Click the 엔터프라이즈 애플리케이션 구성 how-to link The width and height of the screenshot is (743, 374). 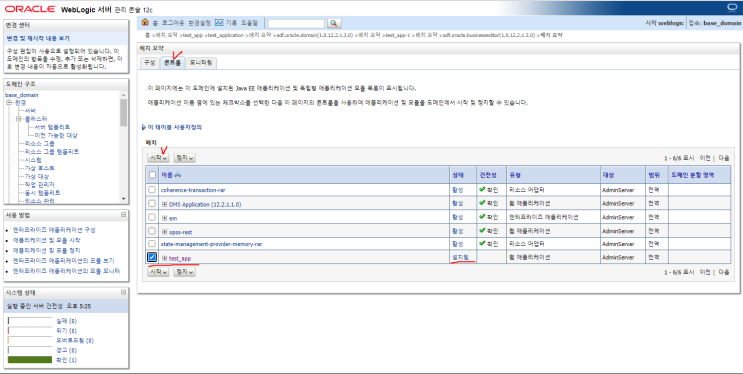pyautogui.click(x=54, y=230)
